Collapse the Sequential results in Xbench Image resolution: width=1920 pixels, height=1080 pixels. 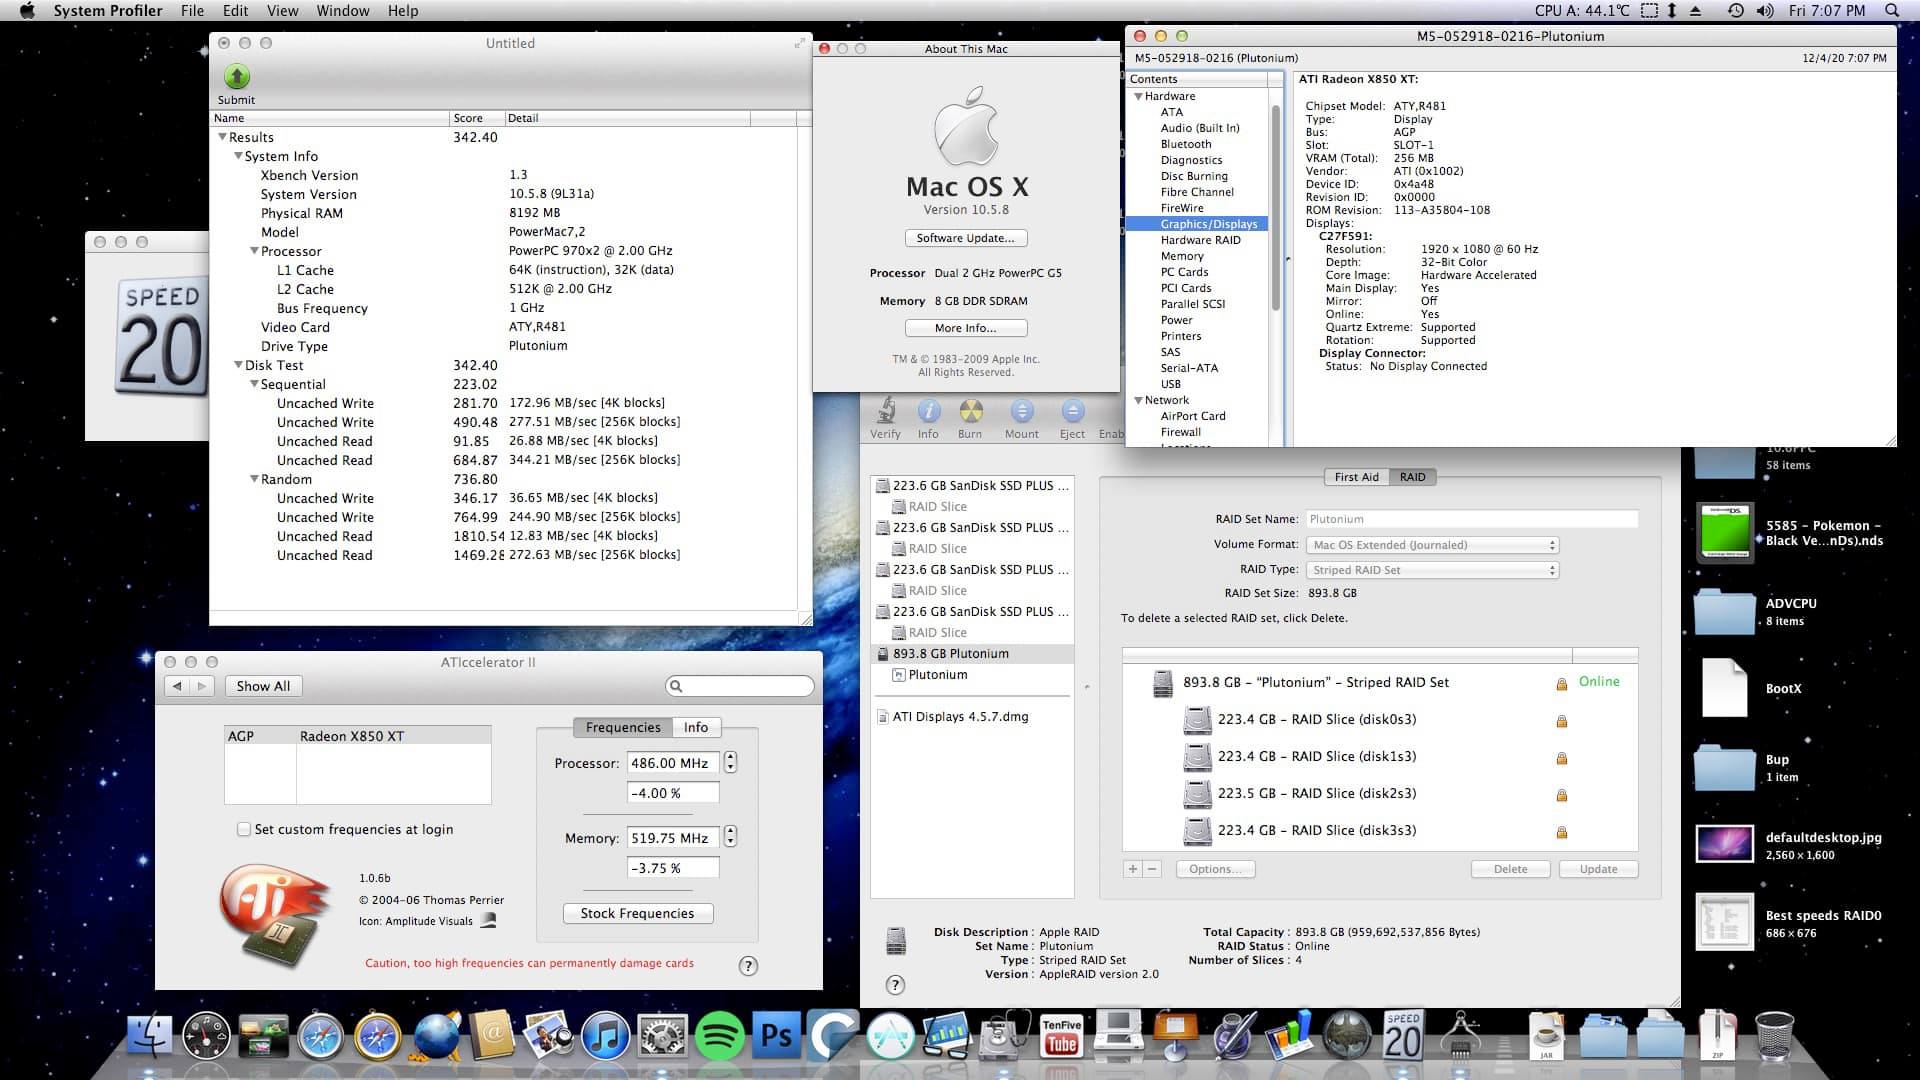click(254, 384)
